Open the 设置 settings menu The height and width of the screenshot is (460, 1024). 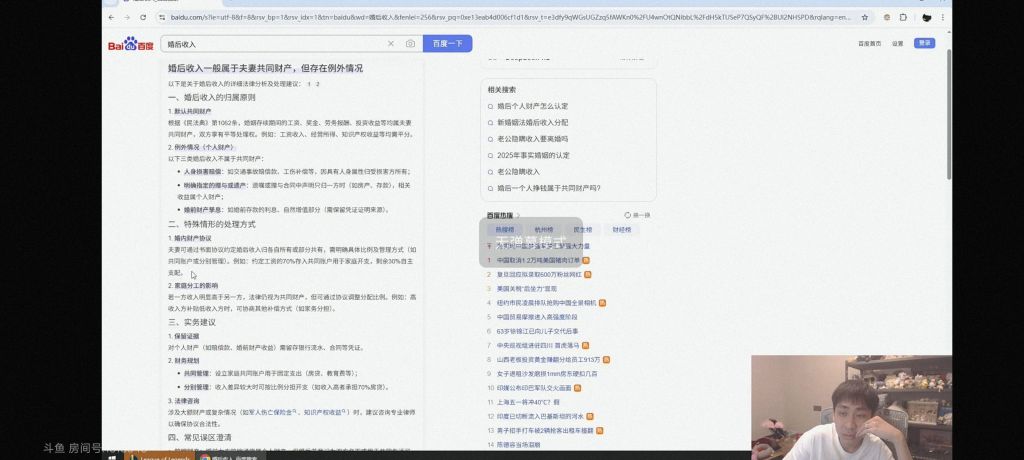pos(898,44)
